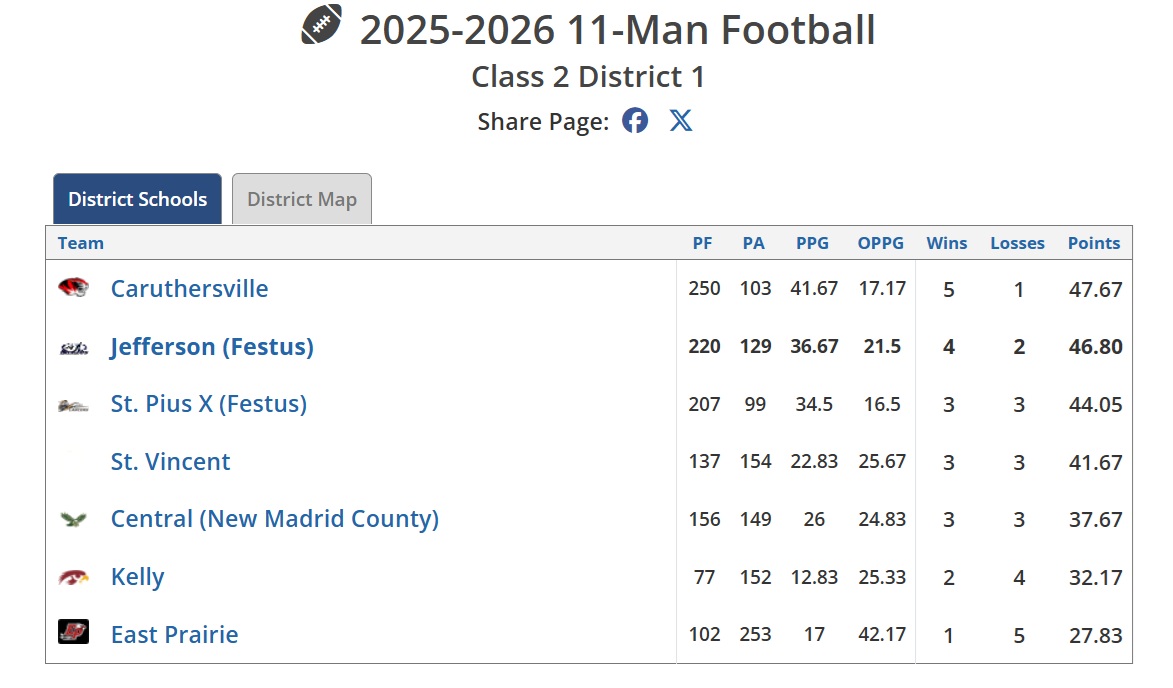Switch to the District Map tab
1173x688 pixels.
[302, 199]
